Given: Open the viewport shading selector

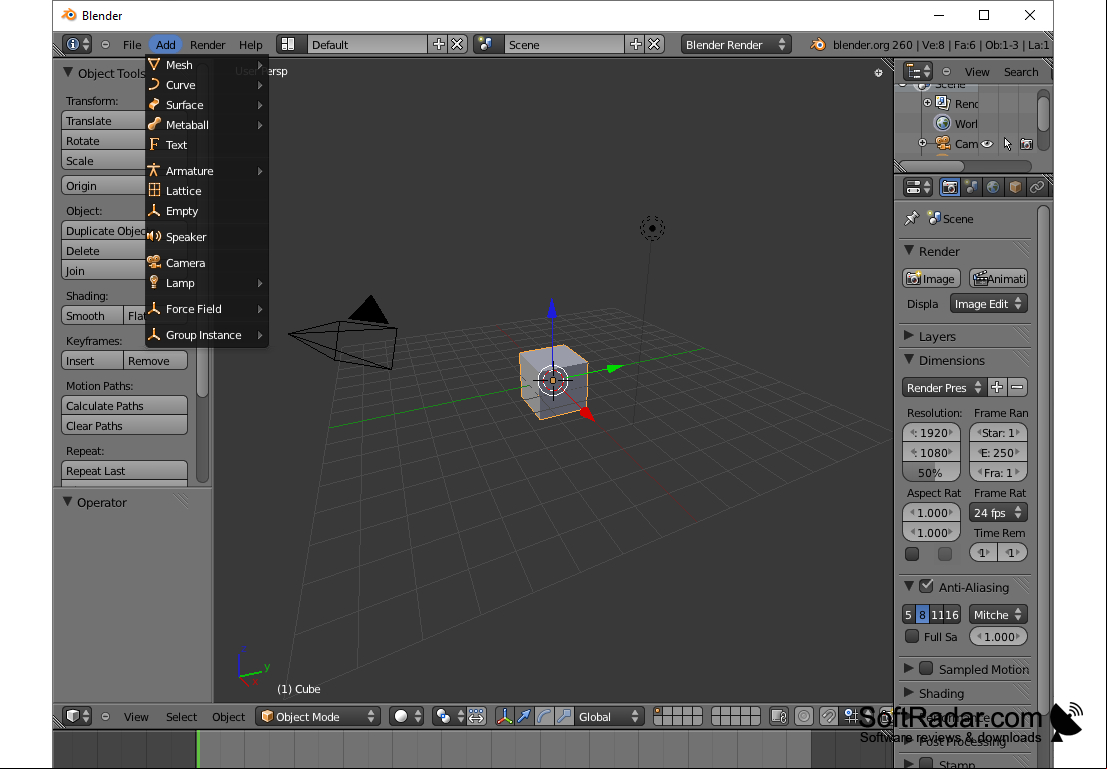Looking at the screenshot, I should tap(406, 717).
